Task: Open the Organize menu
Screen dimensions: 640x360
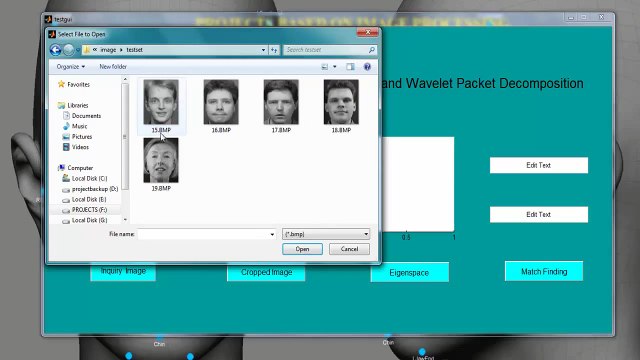Action: click(x=71, y=67)
